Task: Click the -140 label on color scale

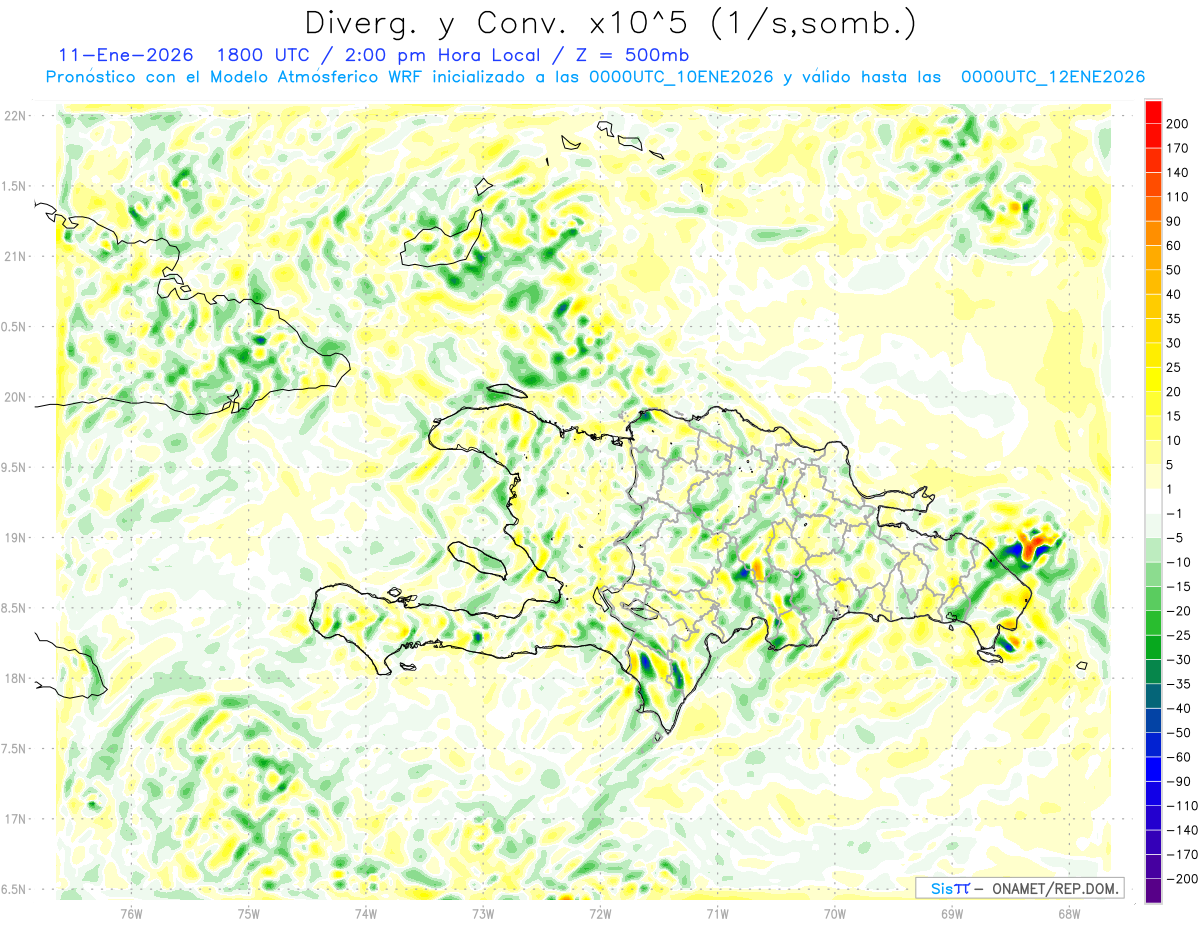Action: pos(1183,830)
